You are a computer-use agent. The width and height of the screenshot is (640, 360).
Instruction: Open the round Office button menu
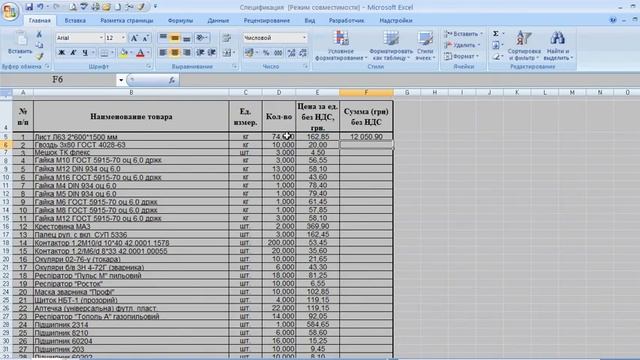point(10,11)
